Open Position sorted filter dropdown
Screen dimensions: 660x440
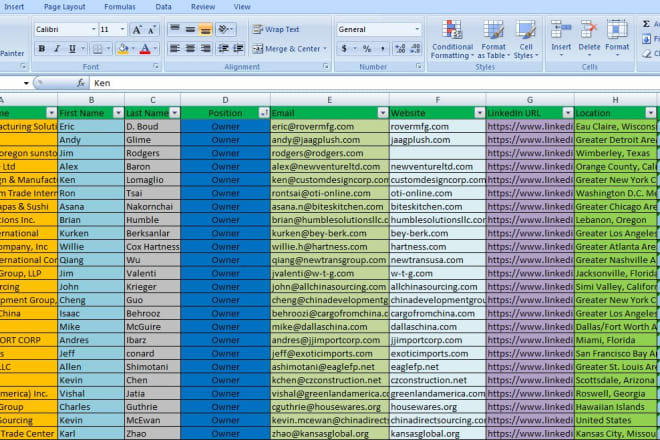click(264, 112)
